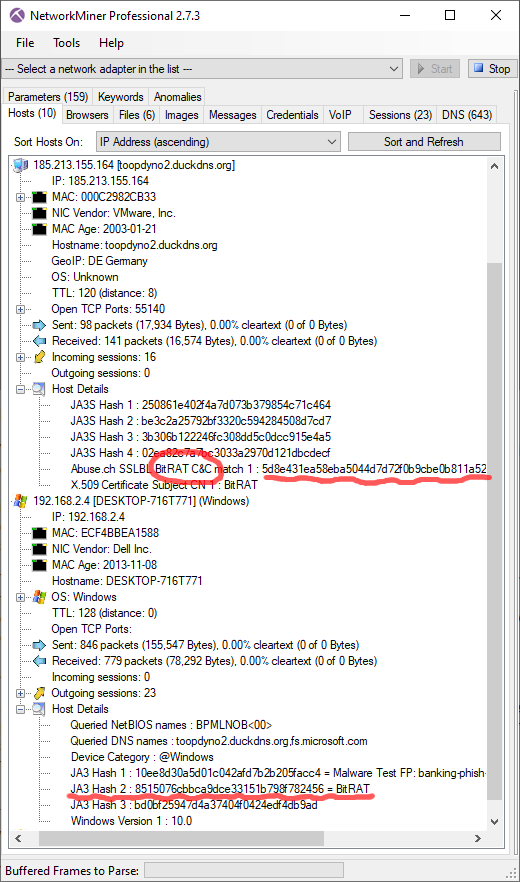520x882 pixels.
Task: Select the JA3 Hash 2 = BitRAT row
Action: click(x=220, y=789)
